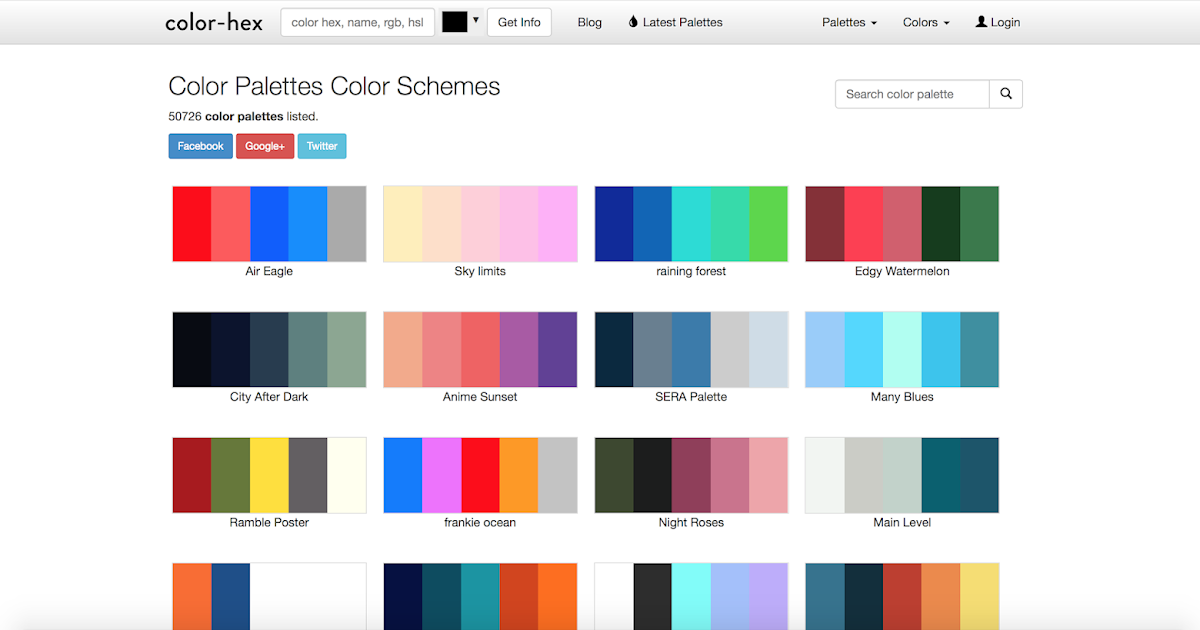Open the Blog page
Screen dimensions: 1200x630
pos(589,22)
